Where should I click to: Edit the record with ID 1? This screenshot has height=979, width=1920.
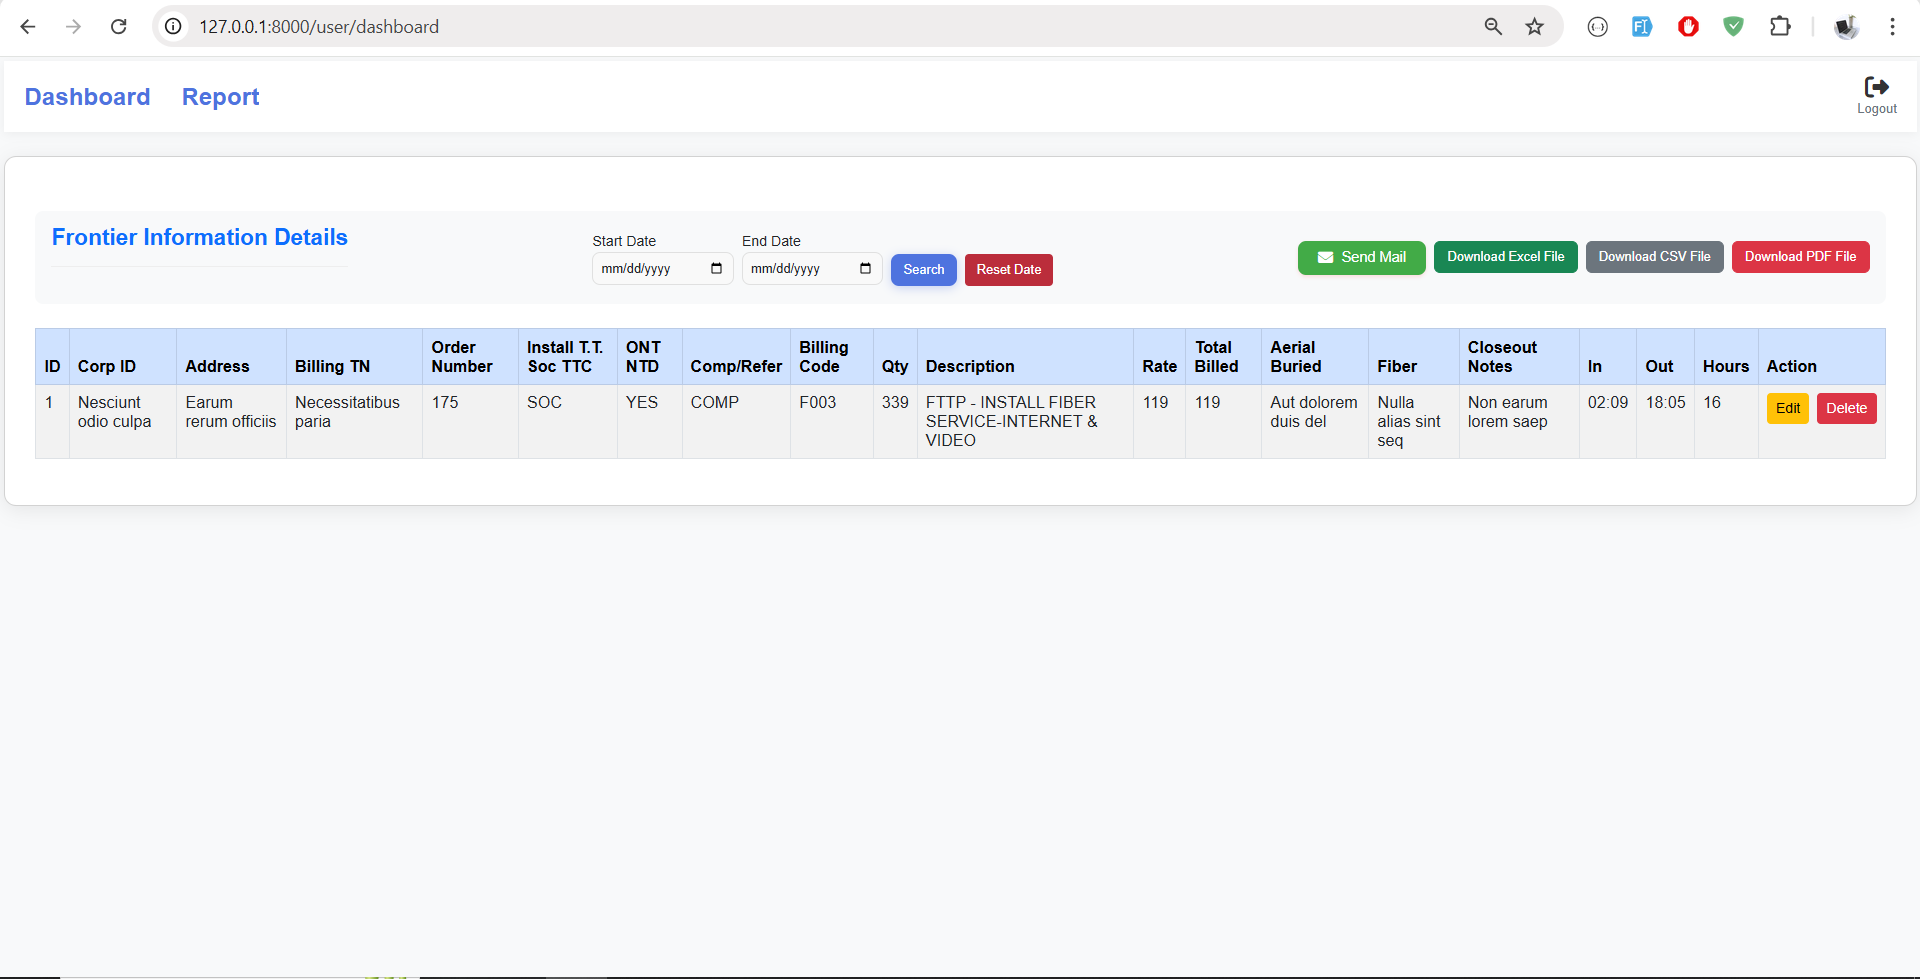[x=1787, y=408]
